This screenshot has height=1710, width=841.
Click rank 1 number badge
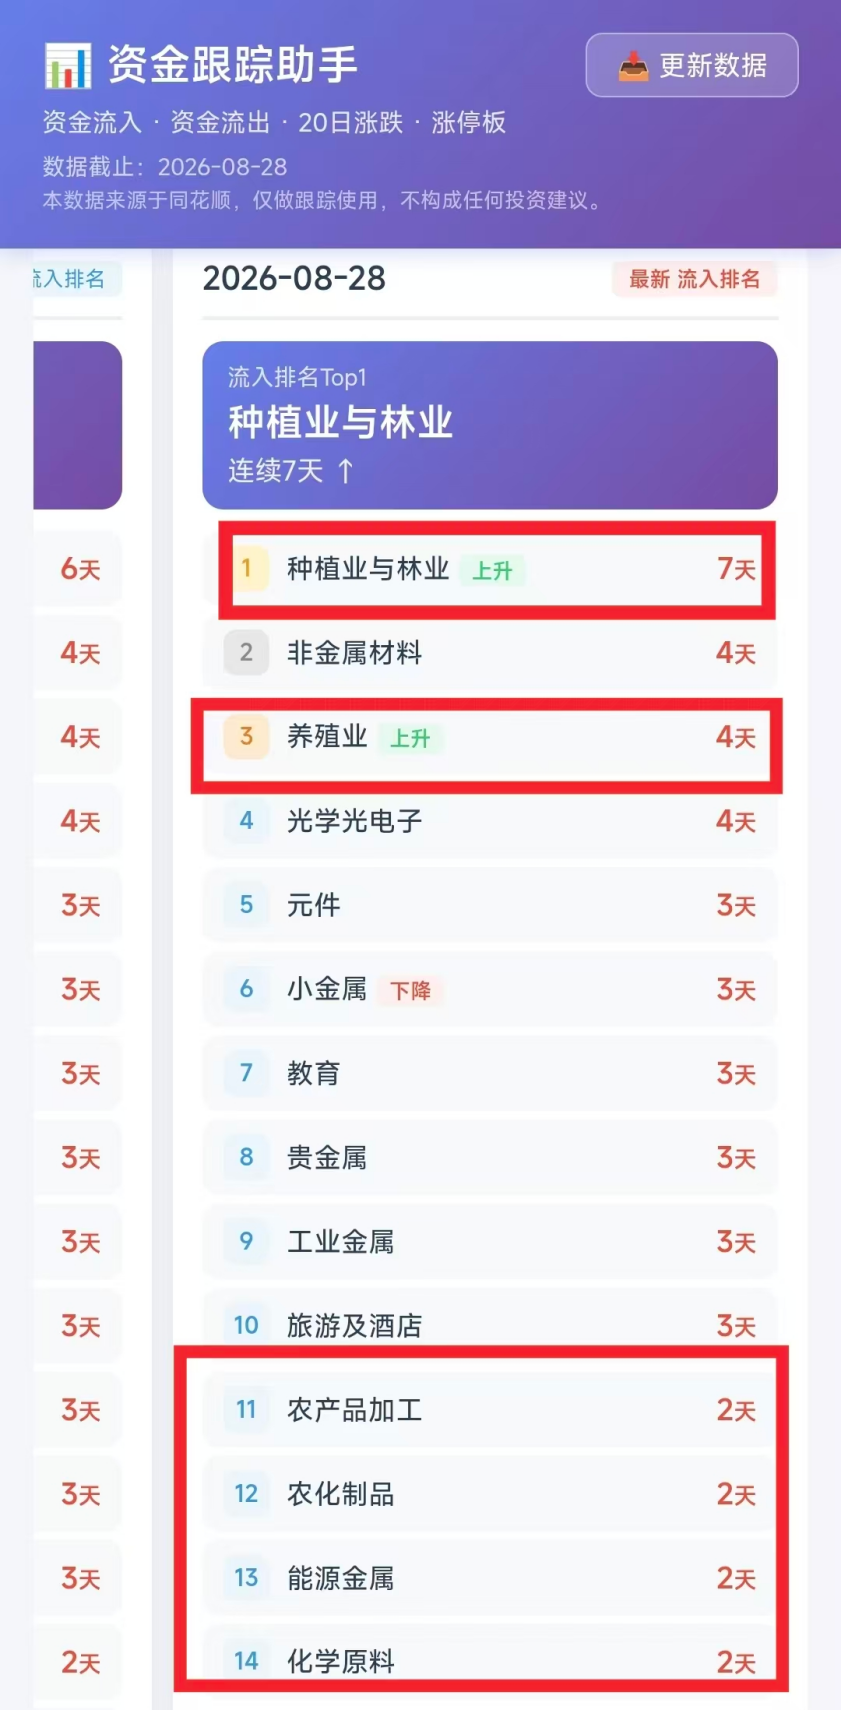[x=246, y=568]
